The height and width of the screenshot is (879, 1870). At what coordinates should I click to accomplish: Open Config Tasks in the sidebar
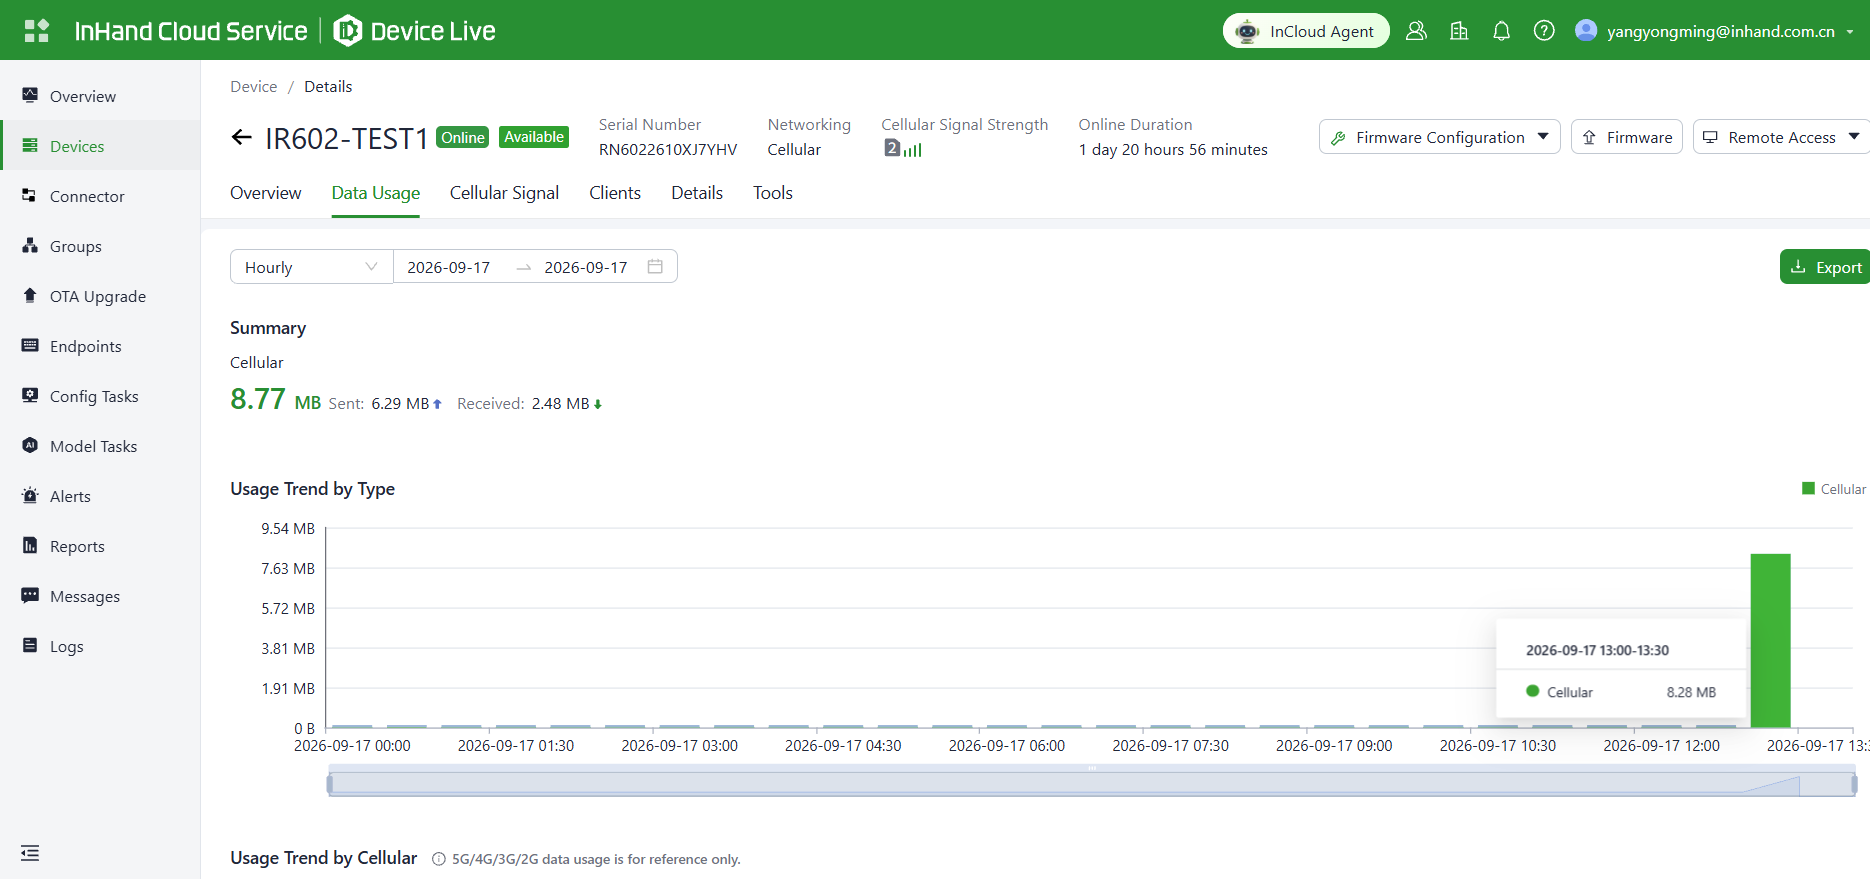point(100,396)
